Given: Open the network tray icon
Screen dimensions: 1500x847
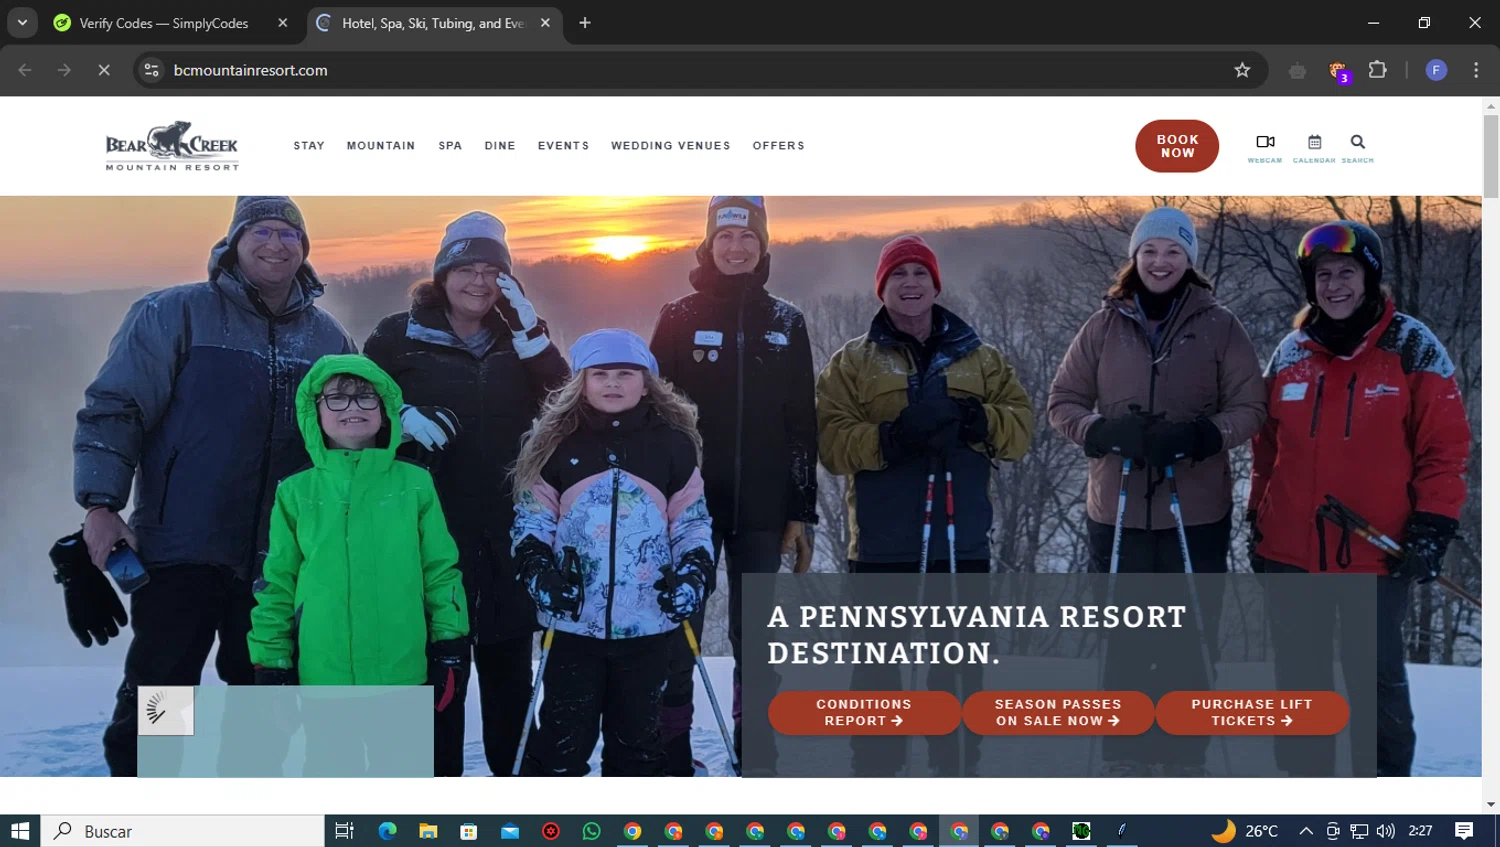Looking at the screenshot, I should (1359, 831).
